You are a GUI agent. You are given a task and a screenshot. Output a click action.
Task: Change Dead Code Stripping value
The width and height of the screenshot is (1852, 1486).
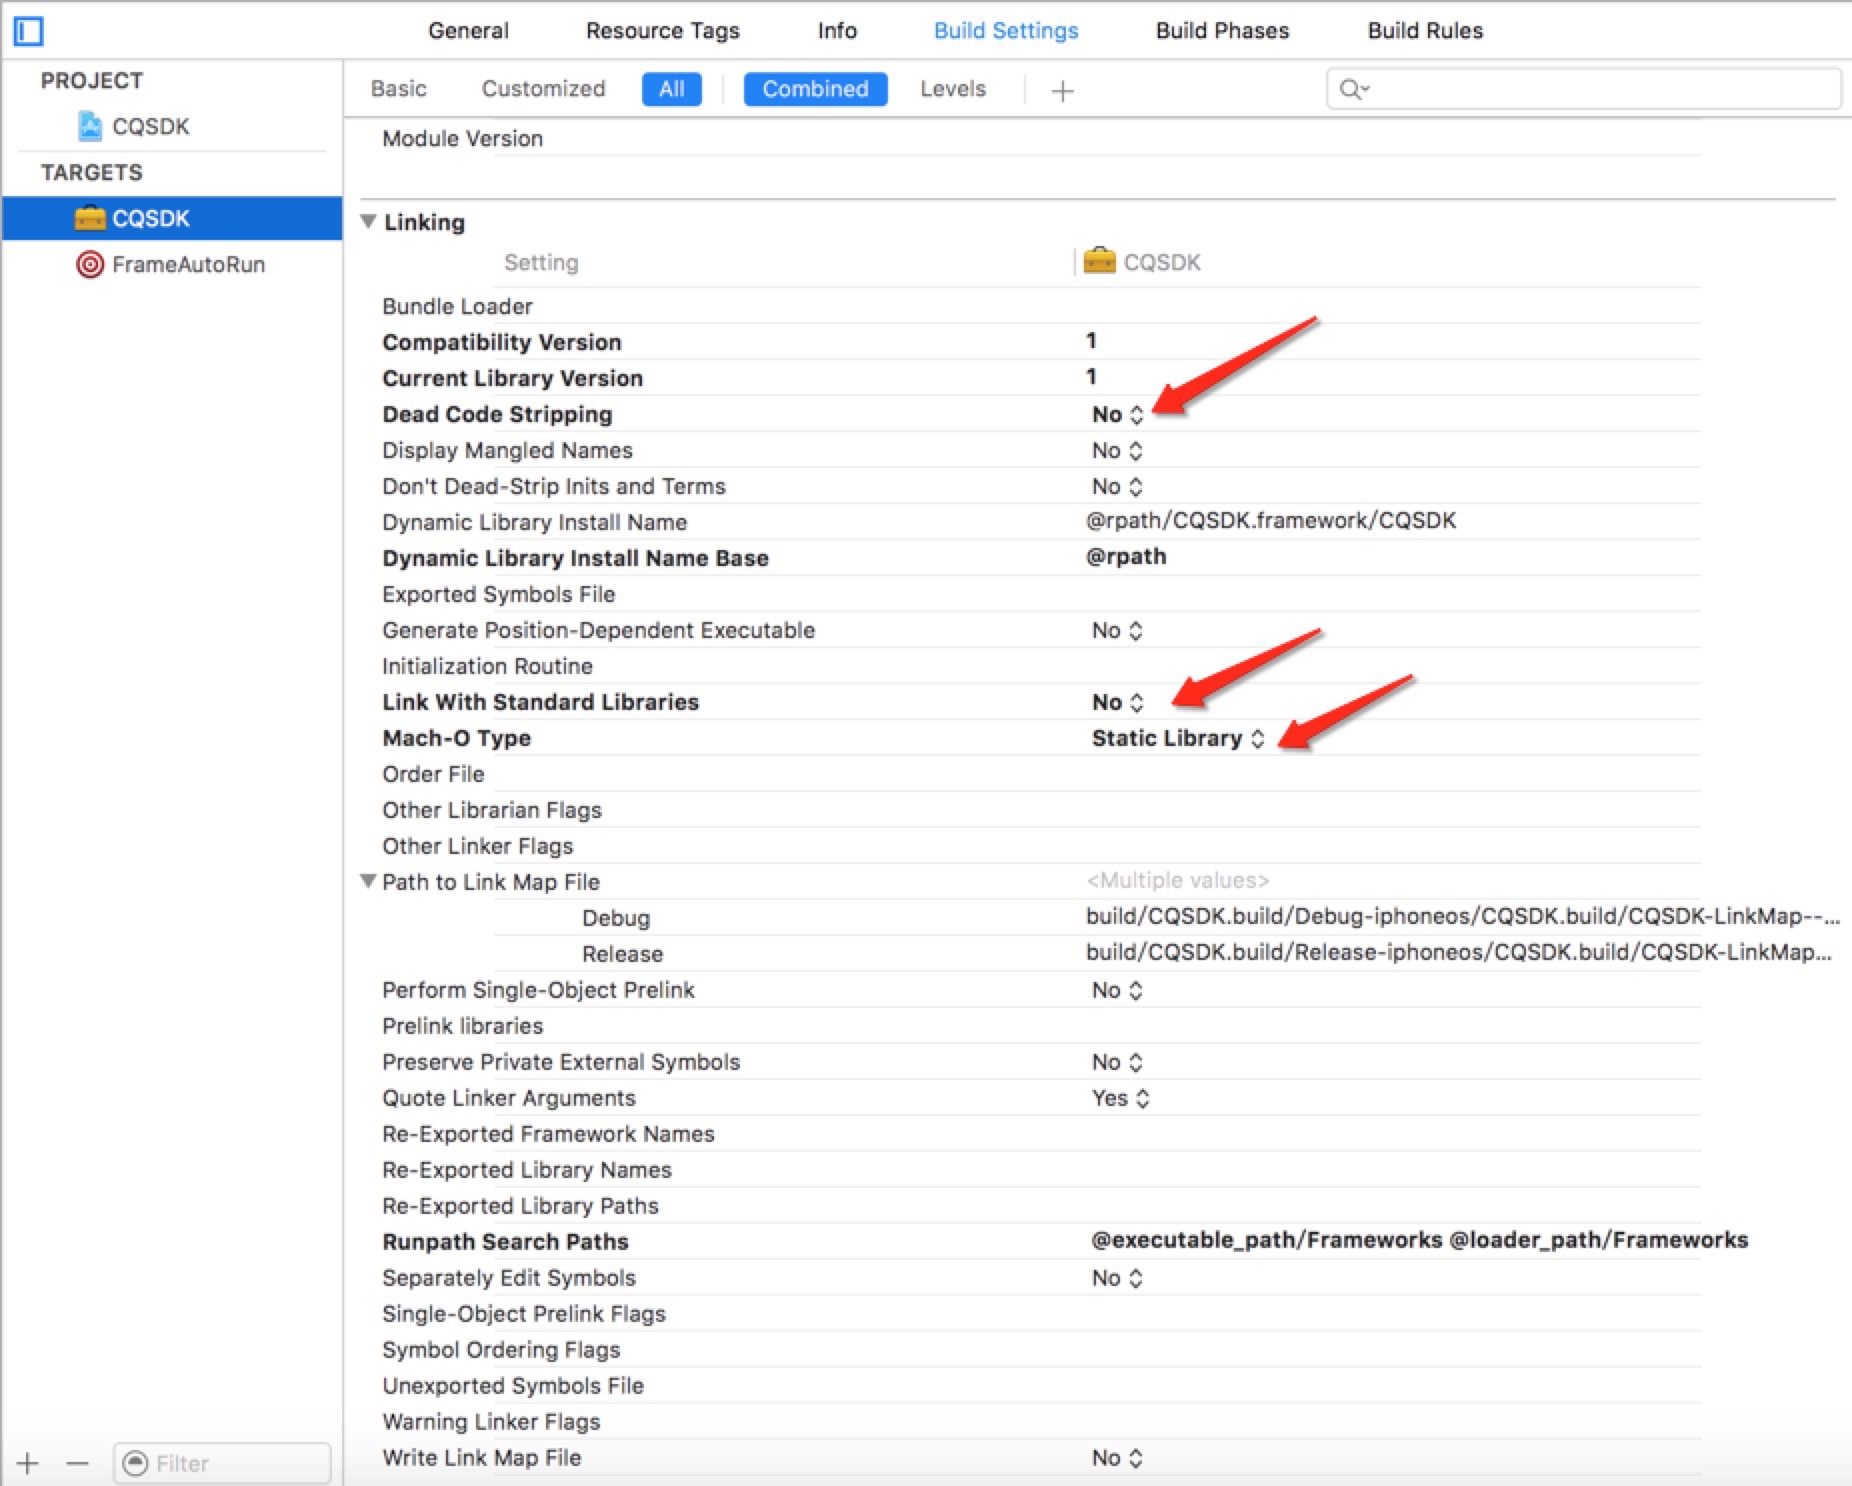[1117, 414]
